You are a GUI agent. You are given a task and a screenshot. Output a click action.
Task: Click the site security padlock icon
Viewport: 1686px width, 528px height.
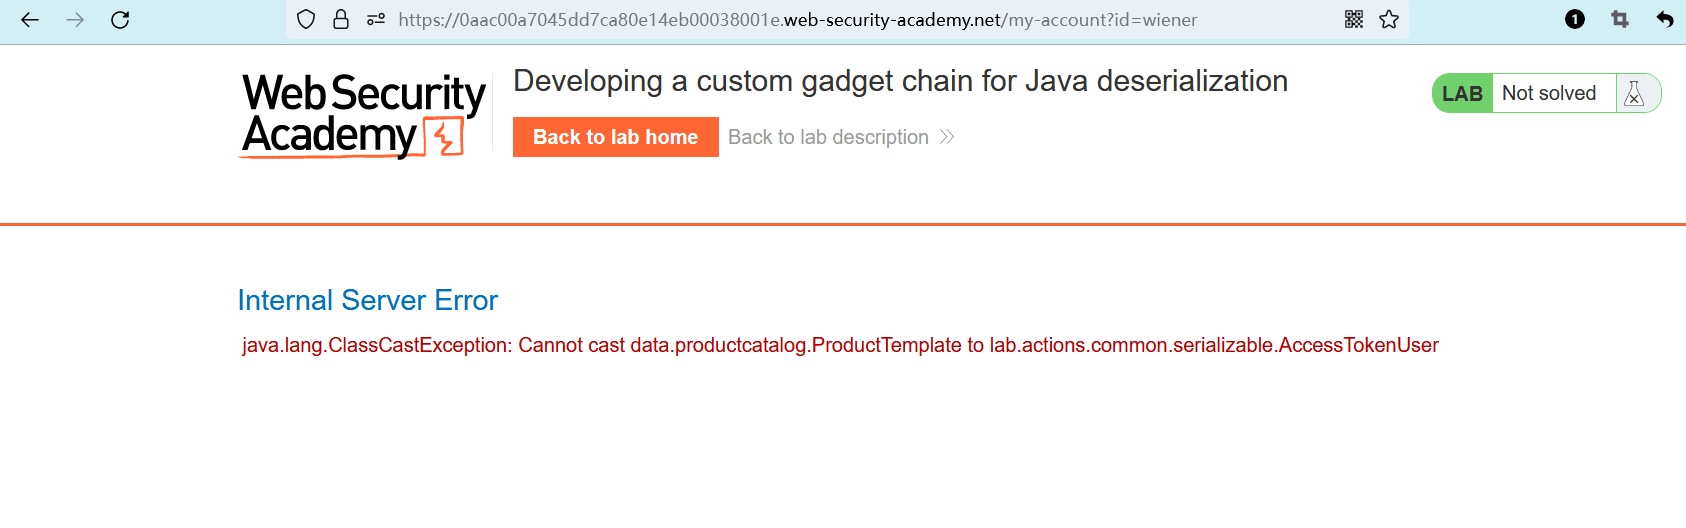341,20
